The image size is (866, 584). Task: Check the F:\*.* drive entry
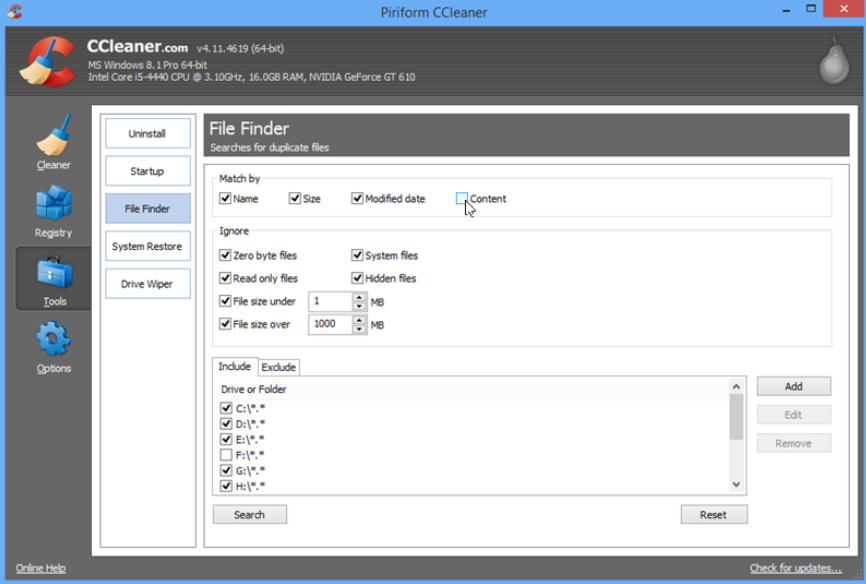[226, 455]
